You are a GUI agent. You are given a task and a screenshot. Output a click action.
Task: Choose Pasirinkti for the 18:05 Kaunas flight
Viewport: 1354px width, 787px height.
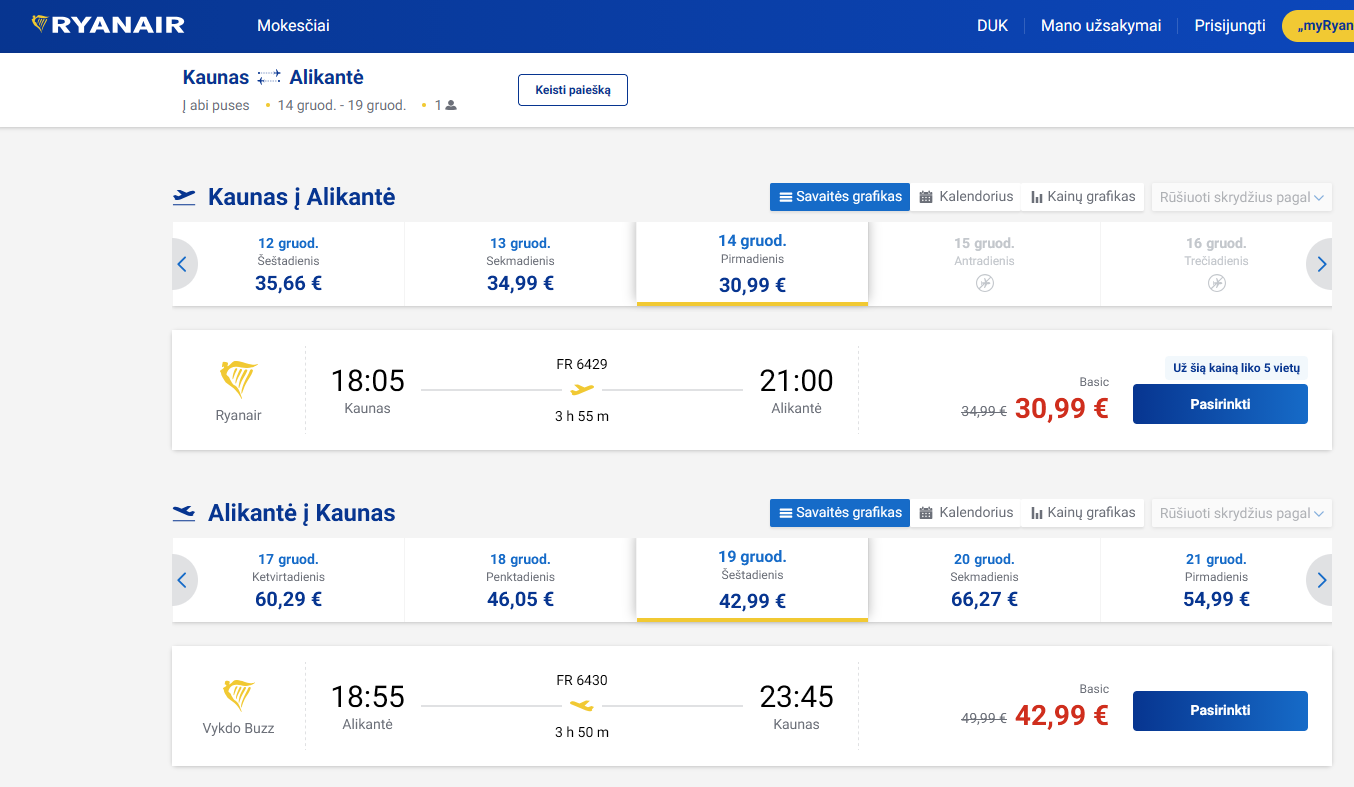(x=1220, y=404)
